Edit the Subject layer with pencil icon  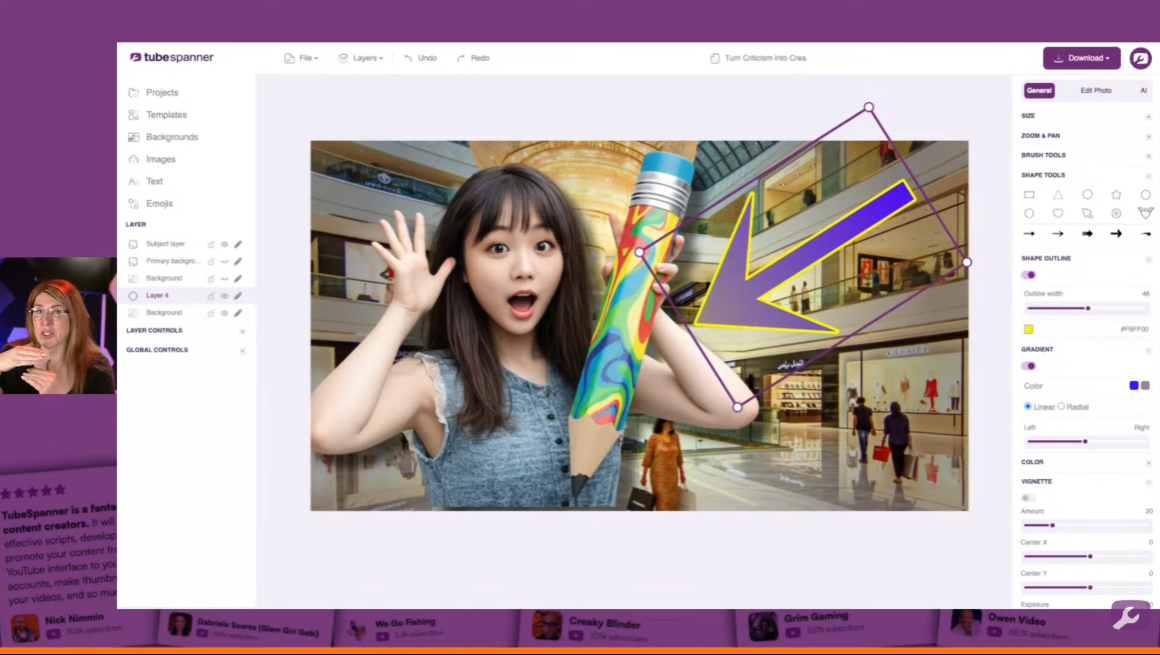click(238, 244)
